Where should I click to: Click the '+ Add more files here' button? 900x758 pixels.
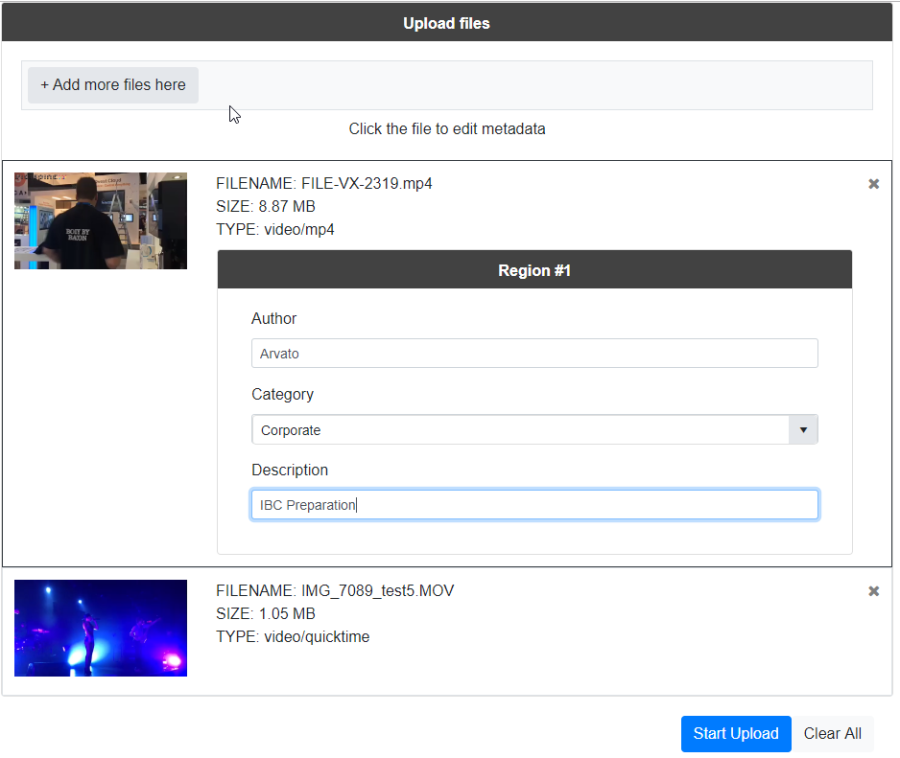tap(113, 85)
